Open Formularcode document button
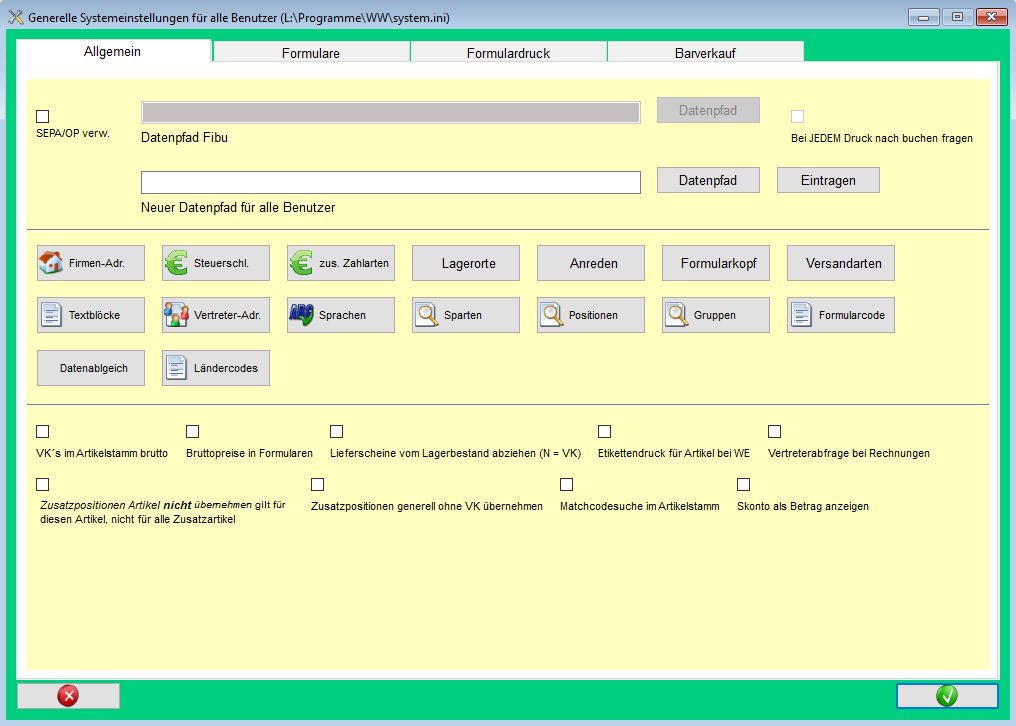 click(841, 315)
